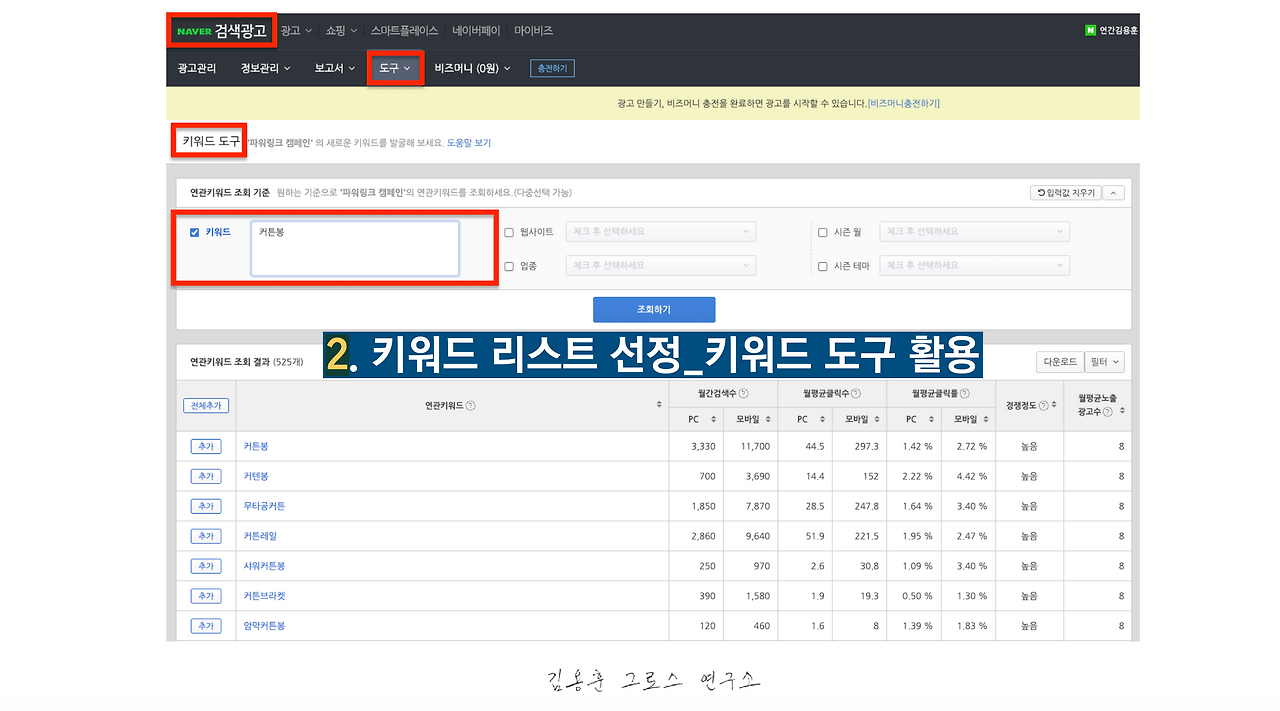Click the help icon beside 경쟁정도
The image size is (1280, 711).
click(1044, 404)
